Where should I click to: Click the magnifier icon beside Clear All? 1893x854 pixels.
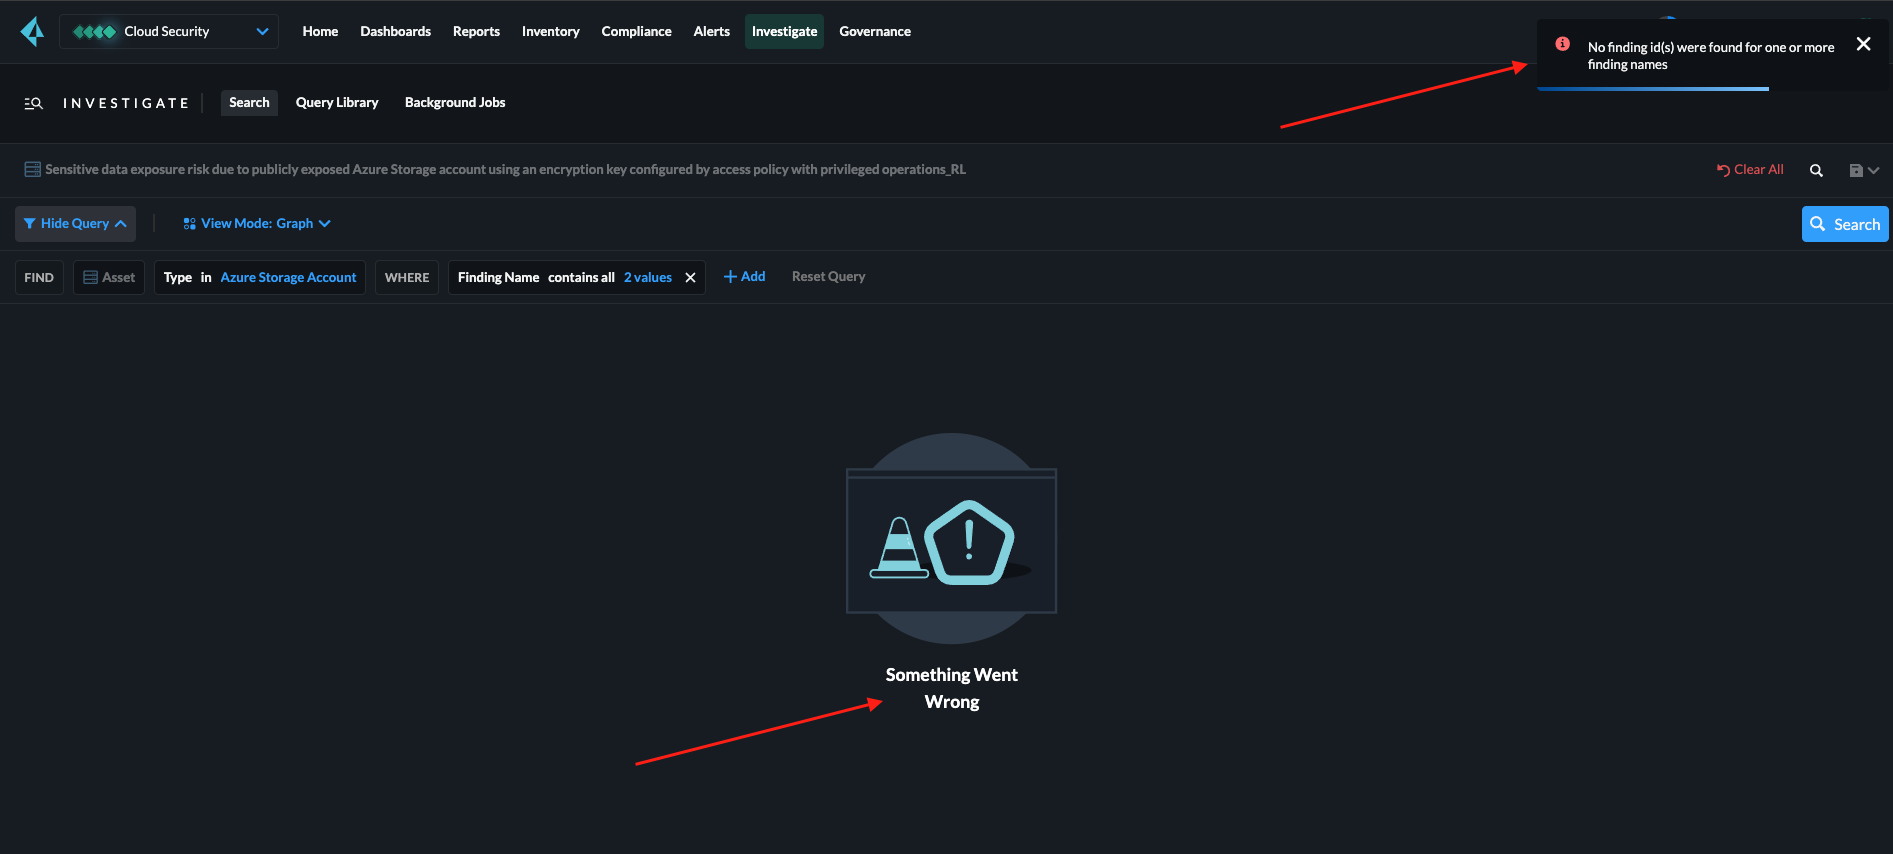1816,171
